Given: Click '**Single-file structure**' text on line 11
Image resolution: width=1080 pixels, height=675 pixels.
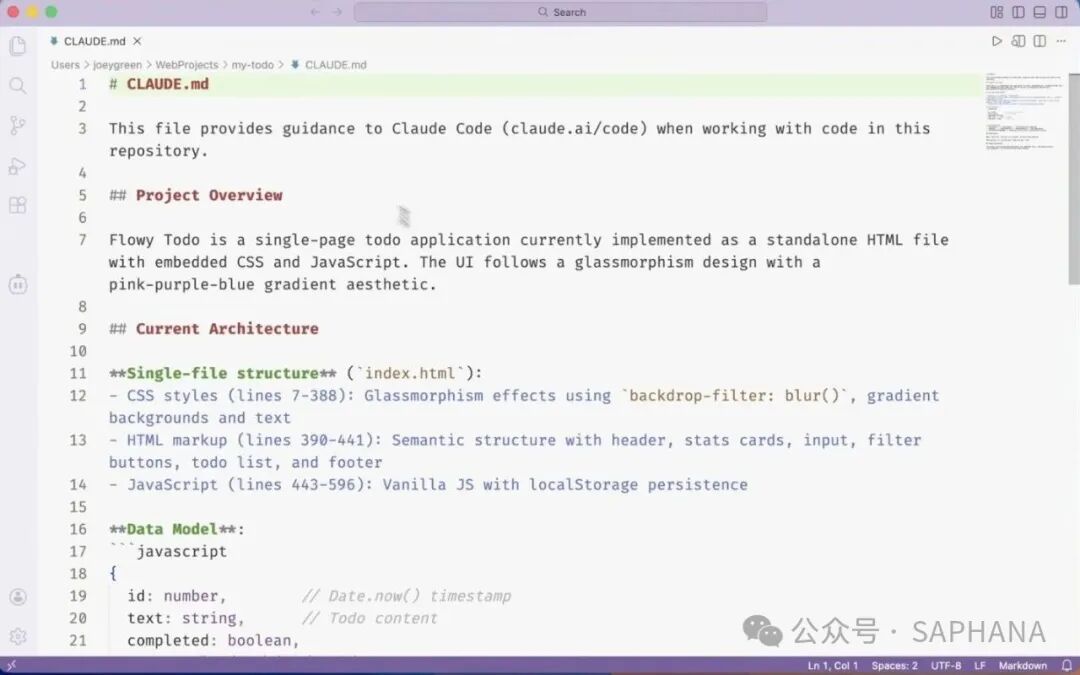Looking at the screenshot, I should coord(222,373).
